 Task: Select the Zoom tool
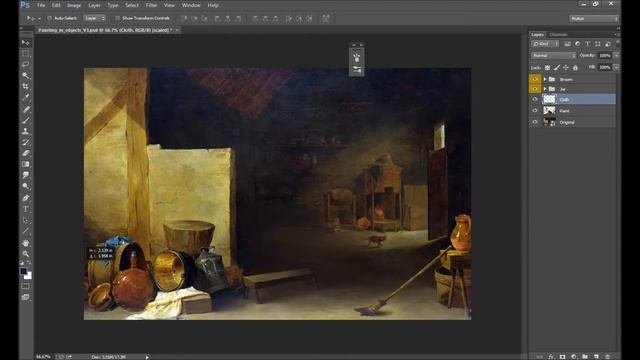[26, 254]
